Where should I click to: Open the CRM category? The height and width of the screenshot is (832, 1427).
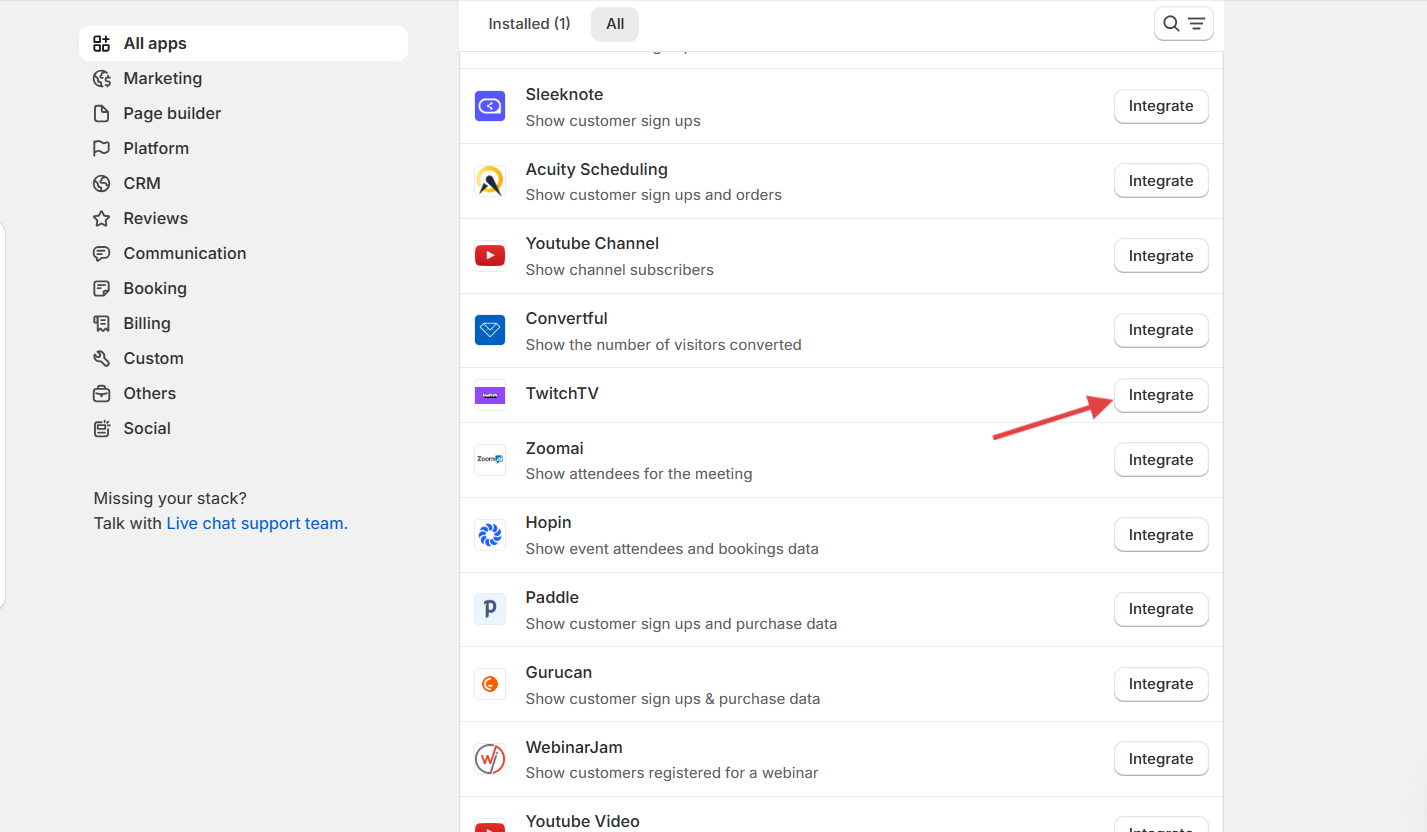[x=142, y=183]
